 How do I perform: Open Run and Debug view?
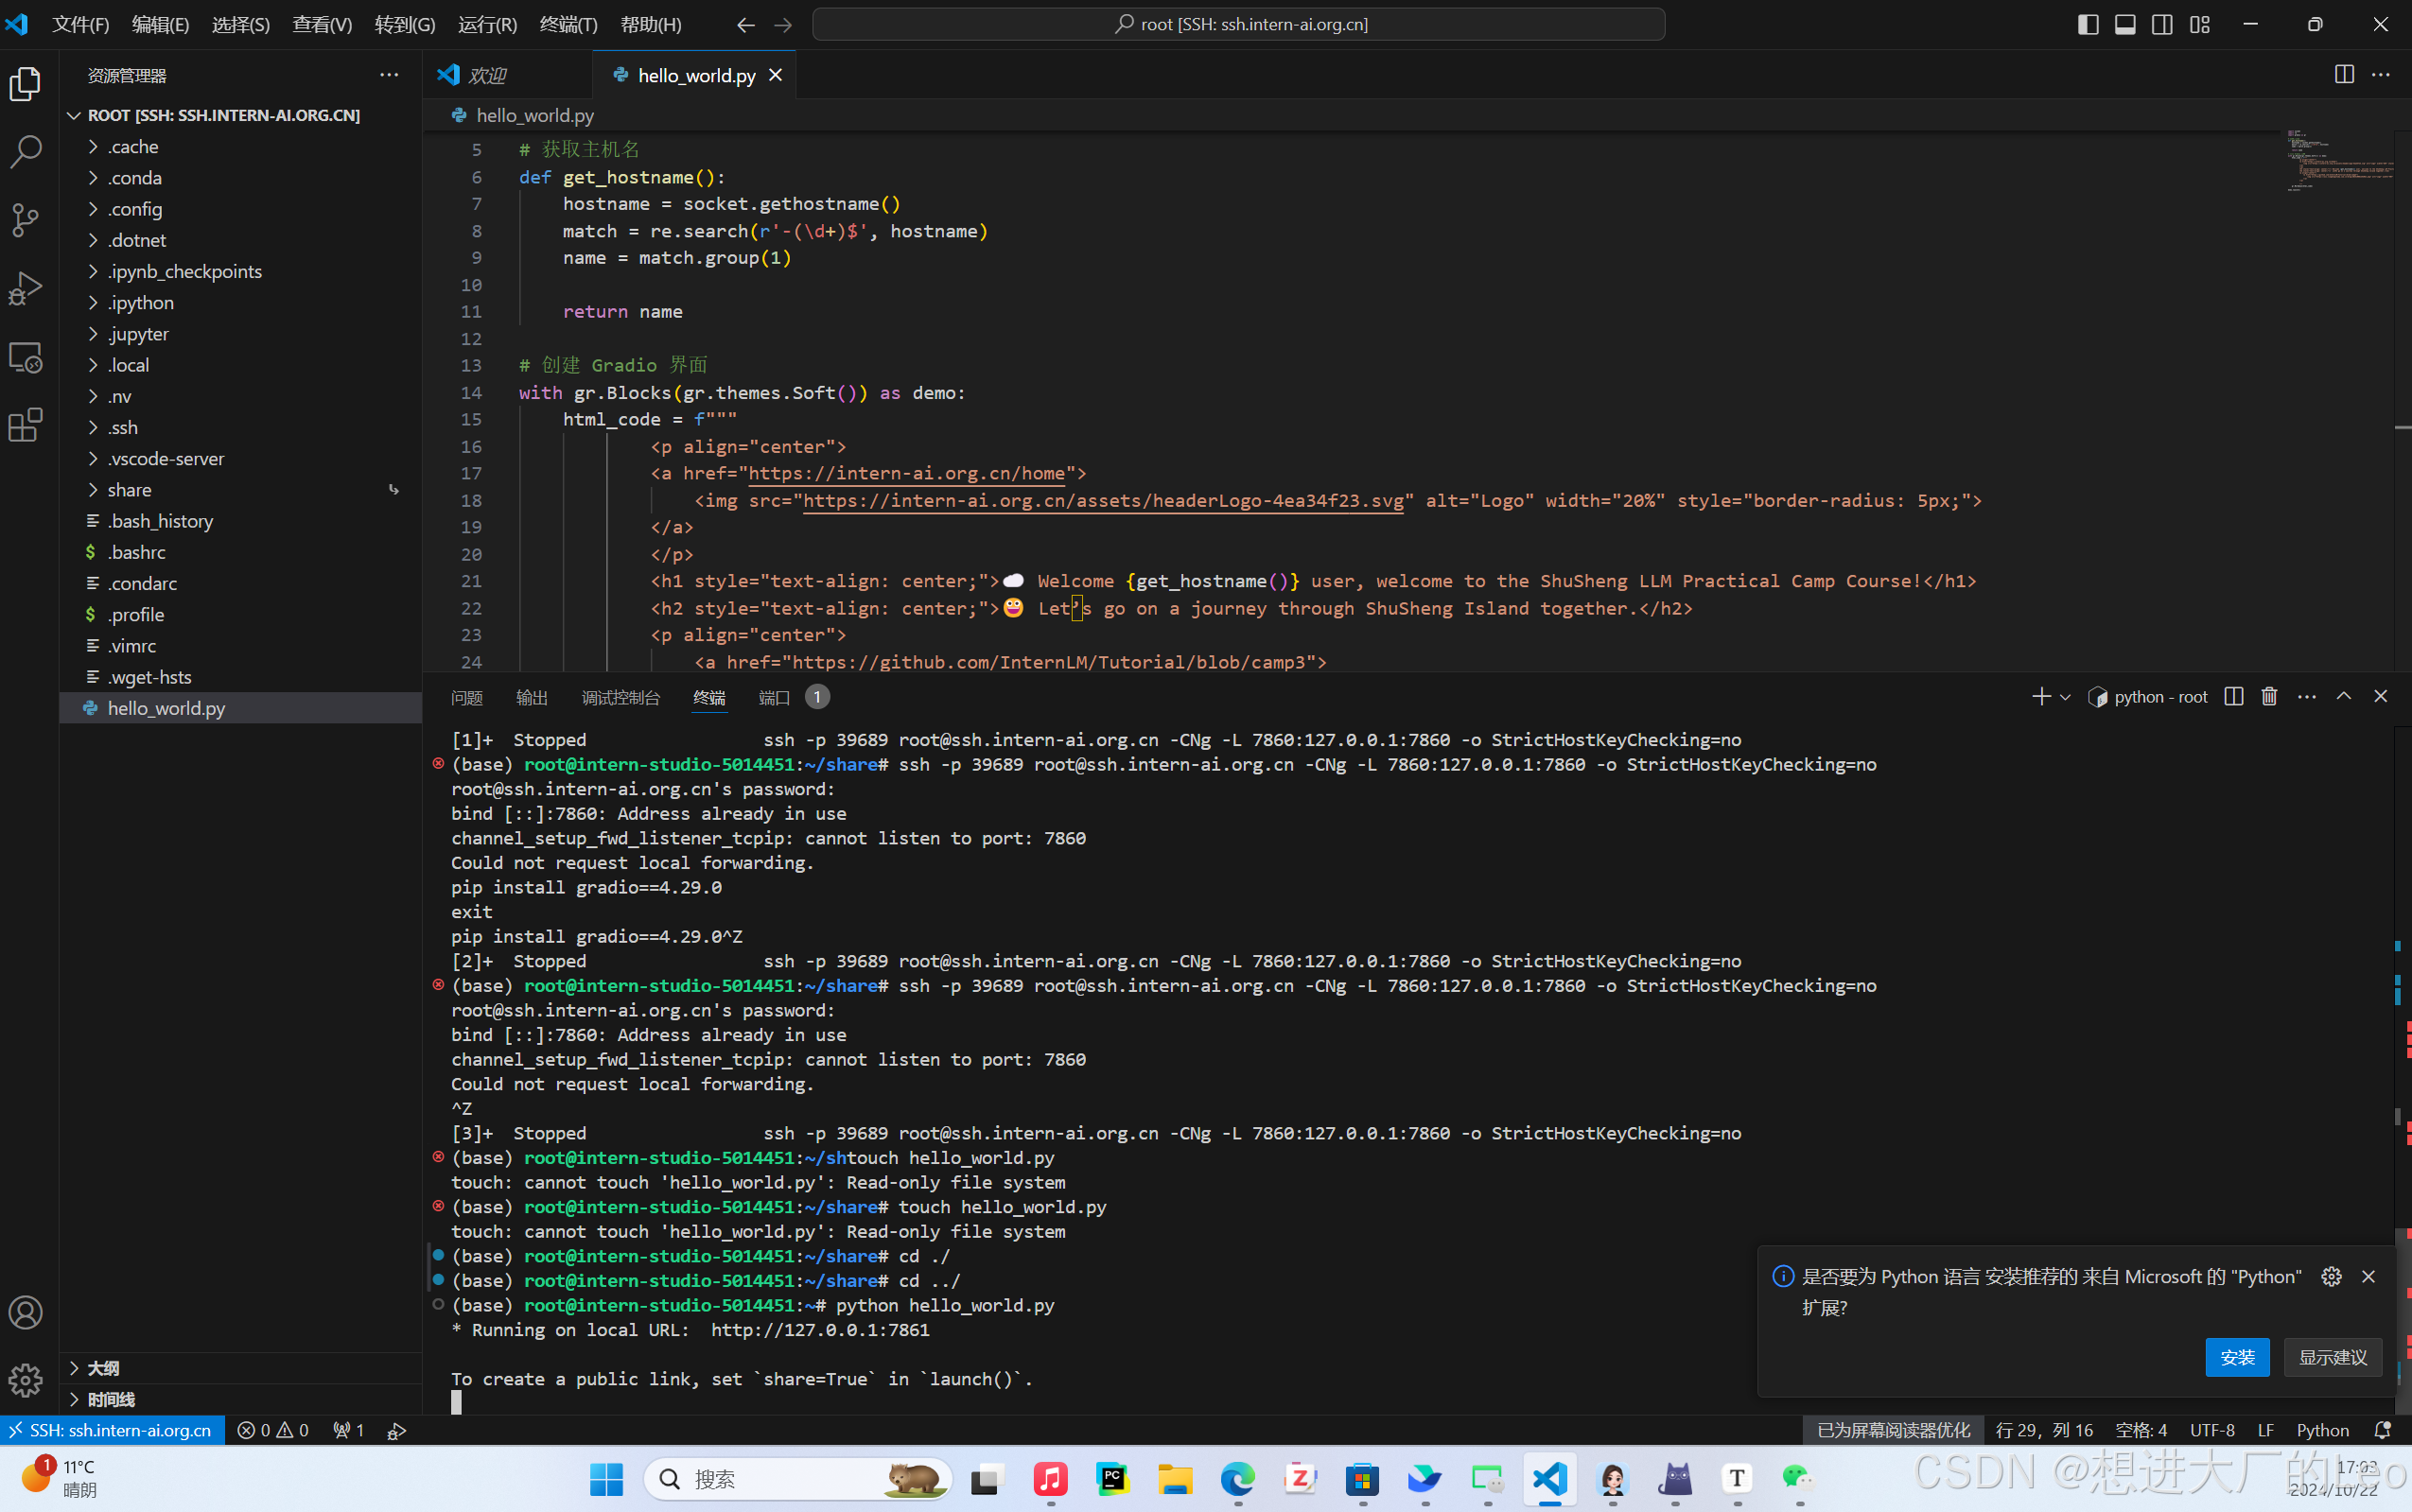(x=25, y=289)
